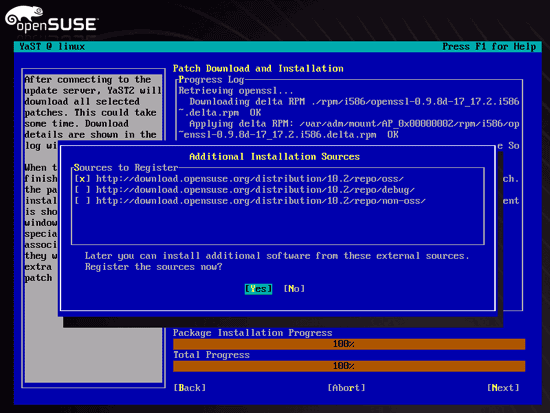Select the Next button

[x=503, y=388]
